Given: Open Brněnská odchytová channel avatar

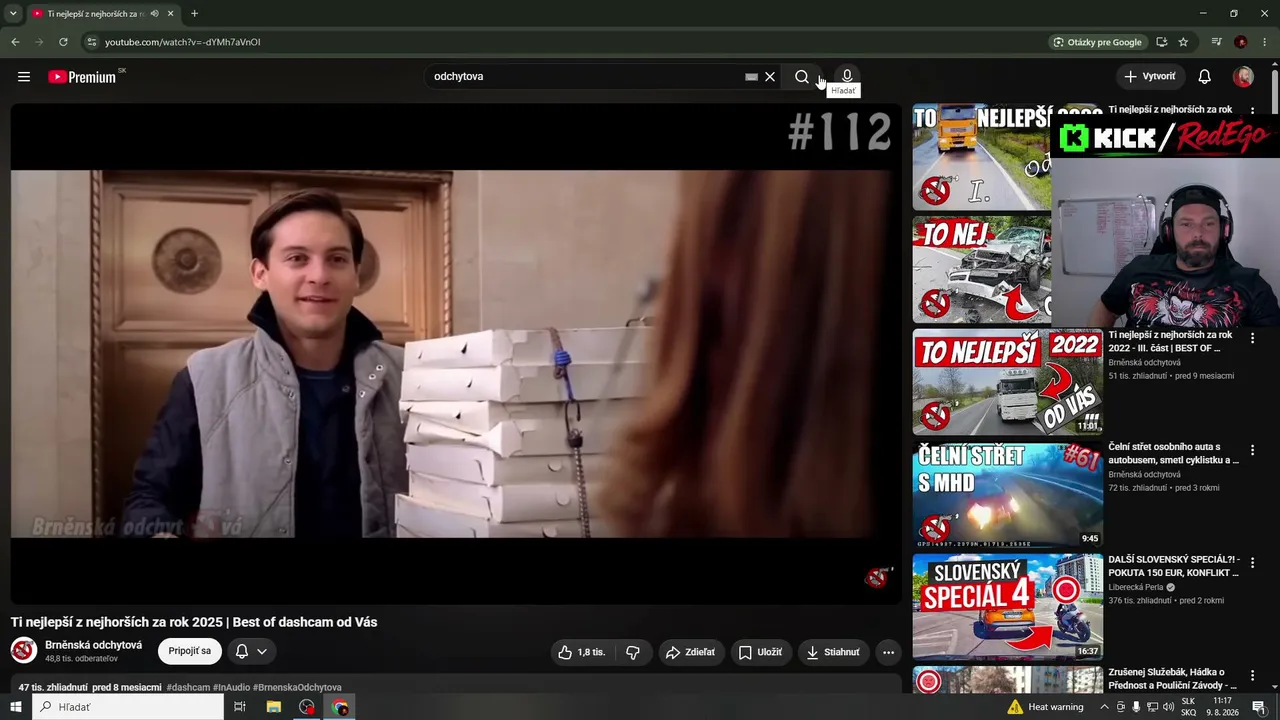Looking at the screenshot, I should 24,651.
